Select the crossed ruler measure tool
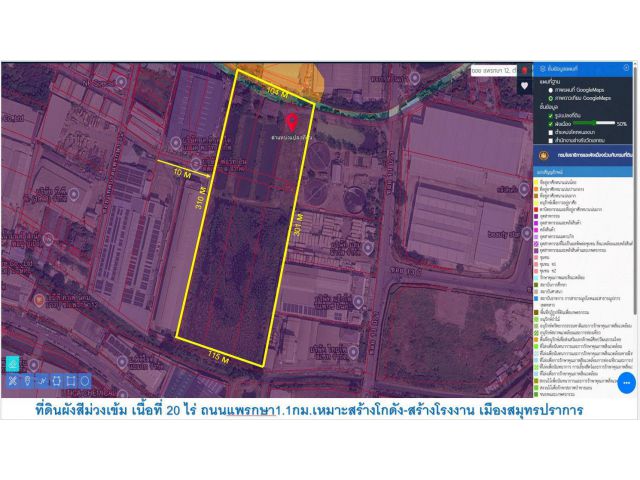 coord(13,381)
